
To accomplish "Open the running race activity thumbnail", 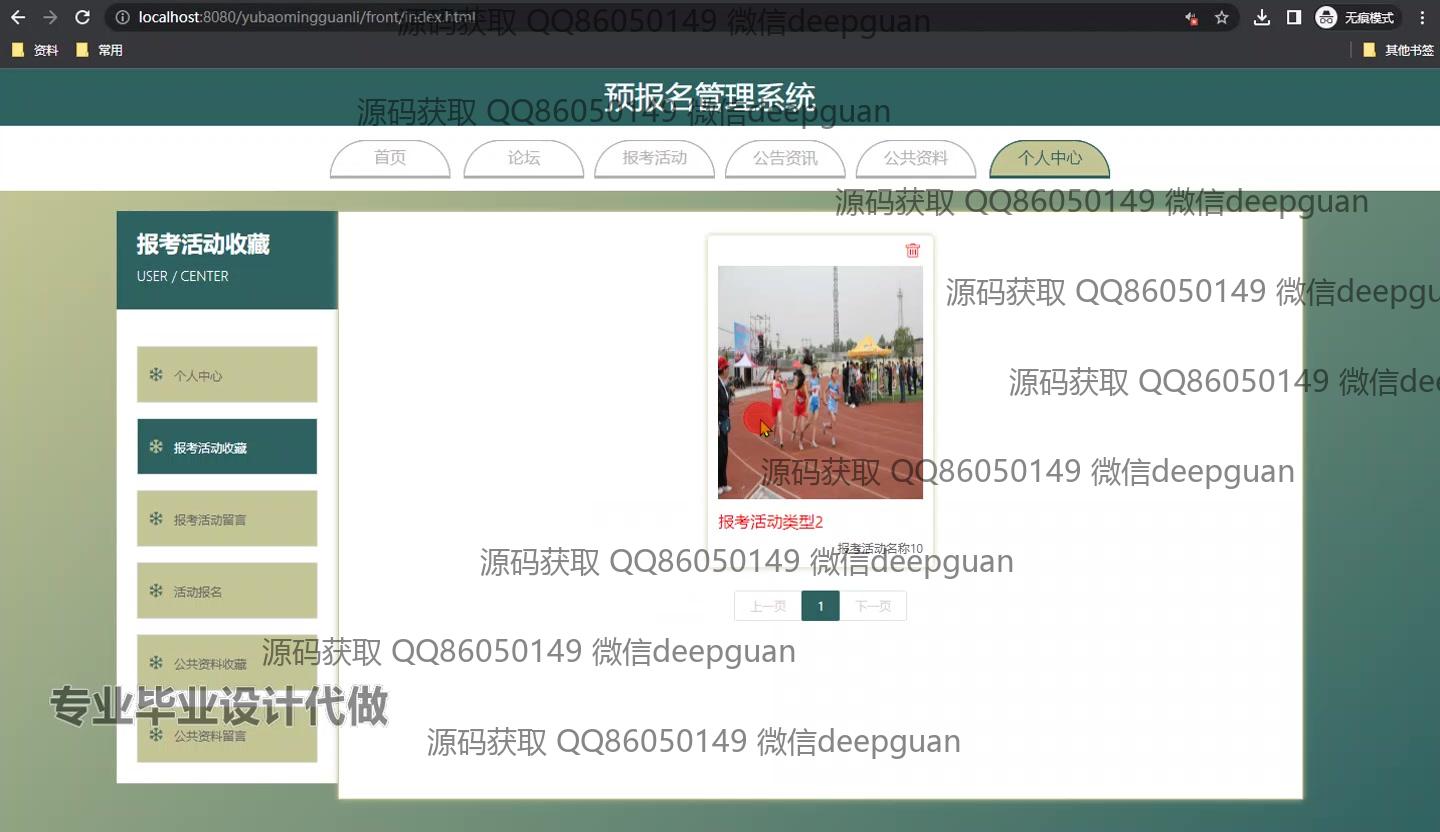I will point(820,382).
